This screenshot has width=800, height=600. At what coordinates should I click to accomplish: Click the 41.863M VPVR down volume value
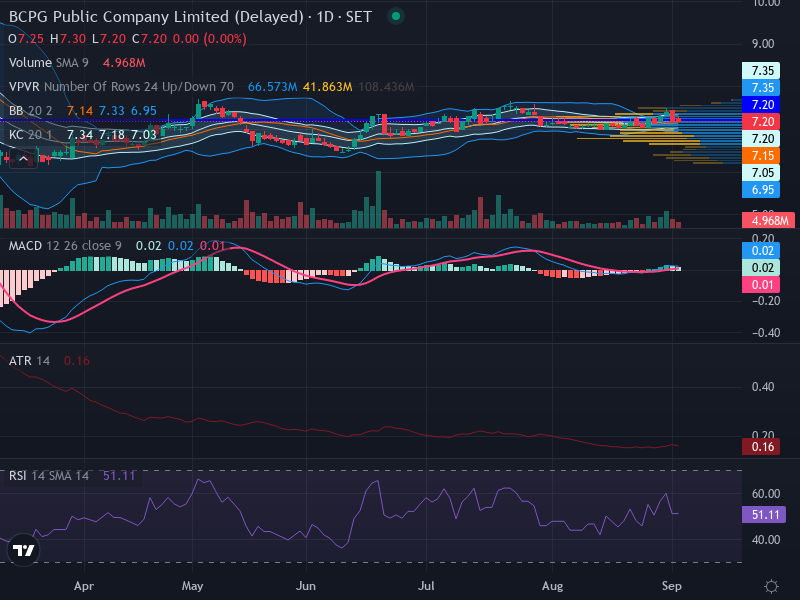[328, 87]
